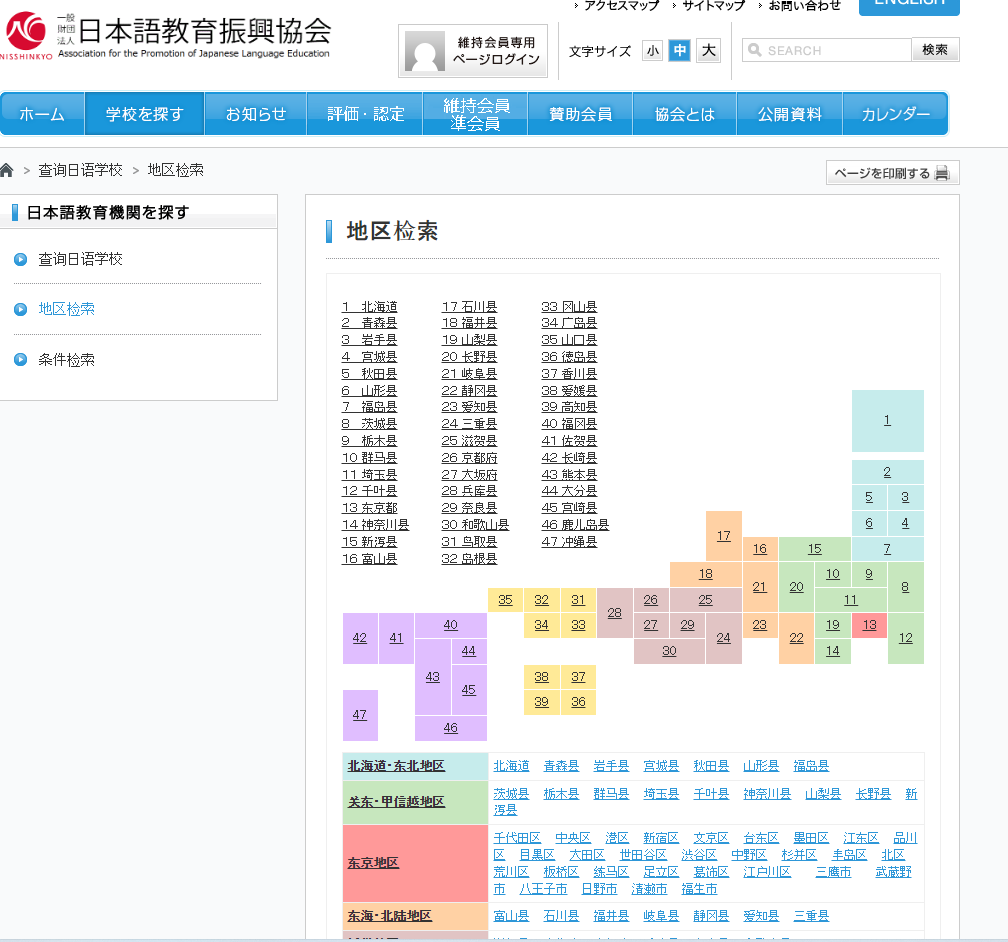Toggle the site to ENGLISH
The width and height of the screenshot is (1008, 942).
click(908, 8)
